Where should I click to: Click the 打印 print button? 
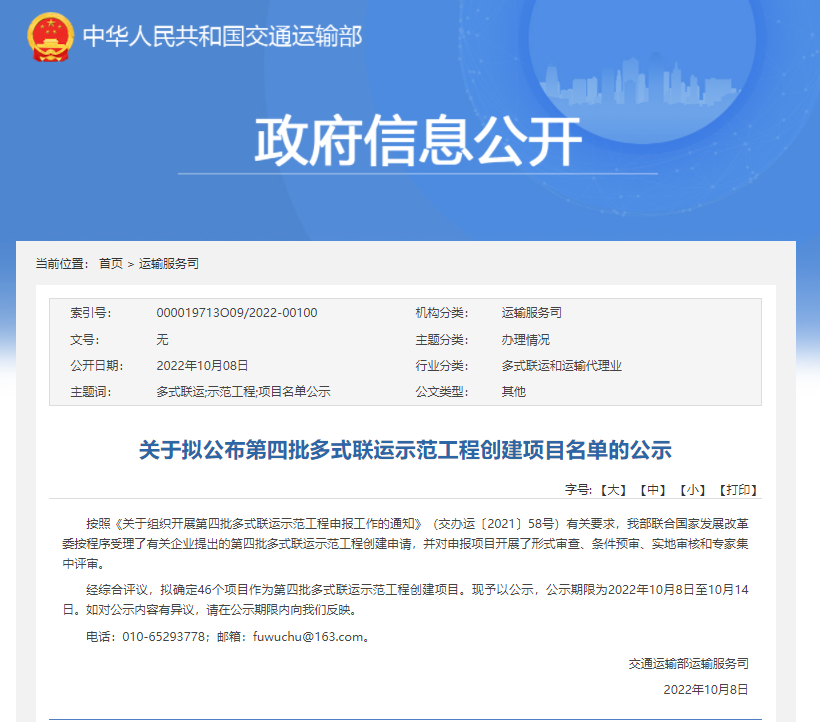[738, 490]
